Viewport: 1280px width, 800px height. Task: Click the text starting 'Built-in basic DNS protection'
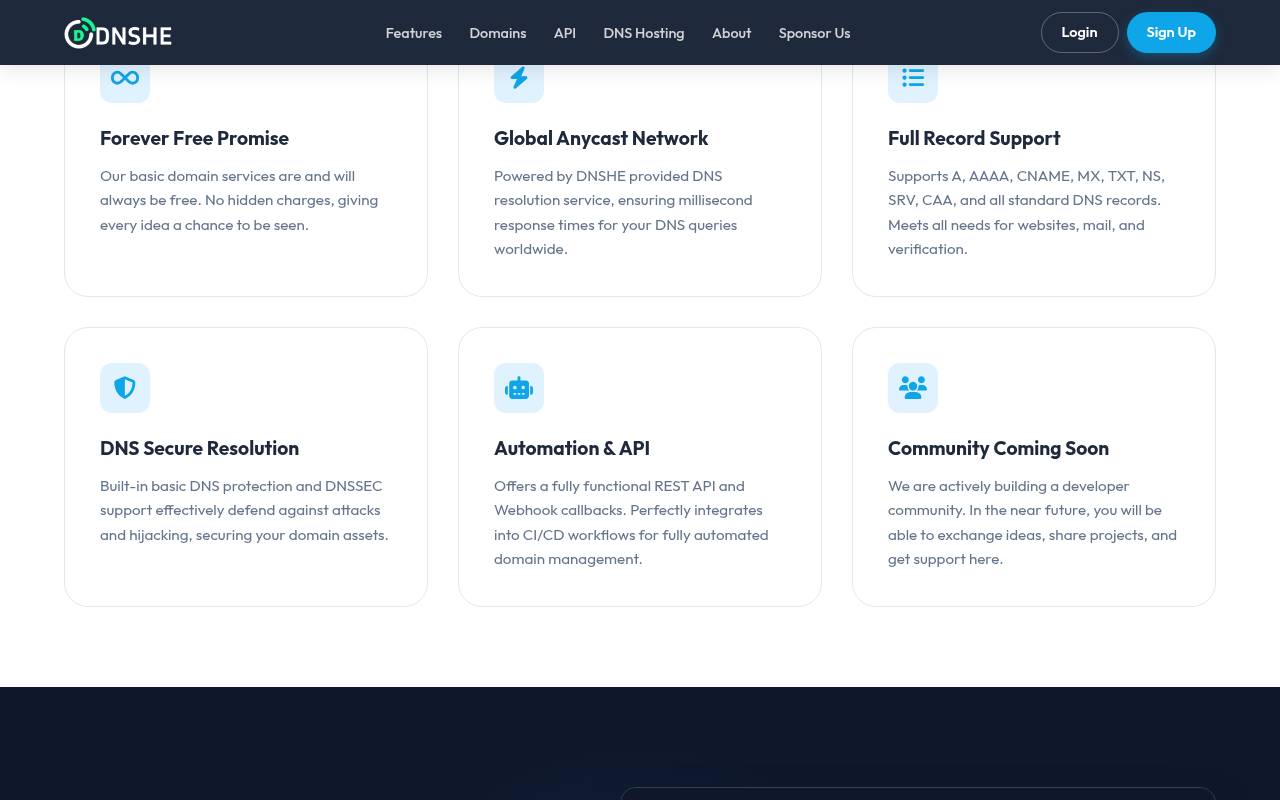244,510
